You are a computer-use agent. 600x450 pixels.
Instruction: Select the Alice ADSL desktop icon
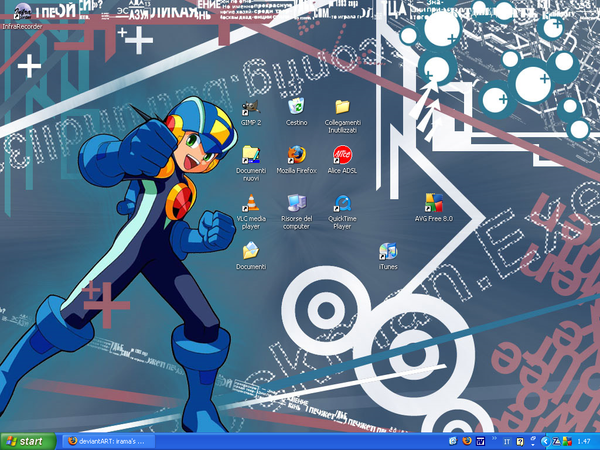(342, 160)
